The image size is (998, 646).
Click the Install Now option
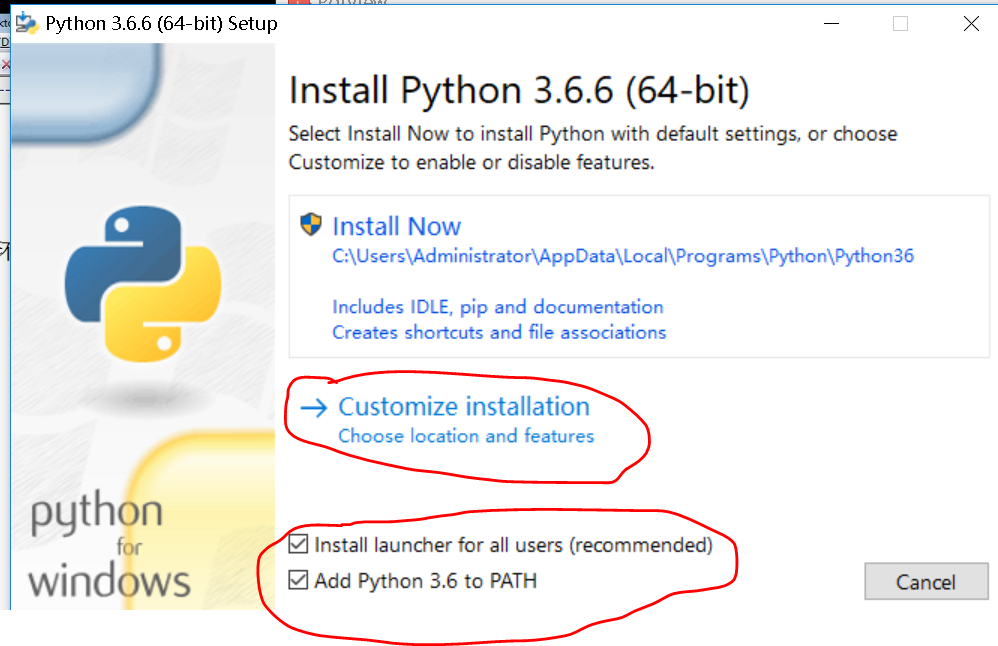[x=639, y=277]
